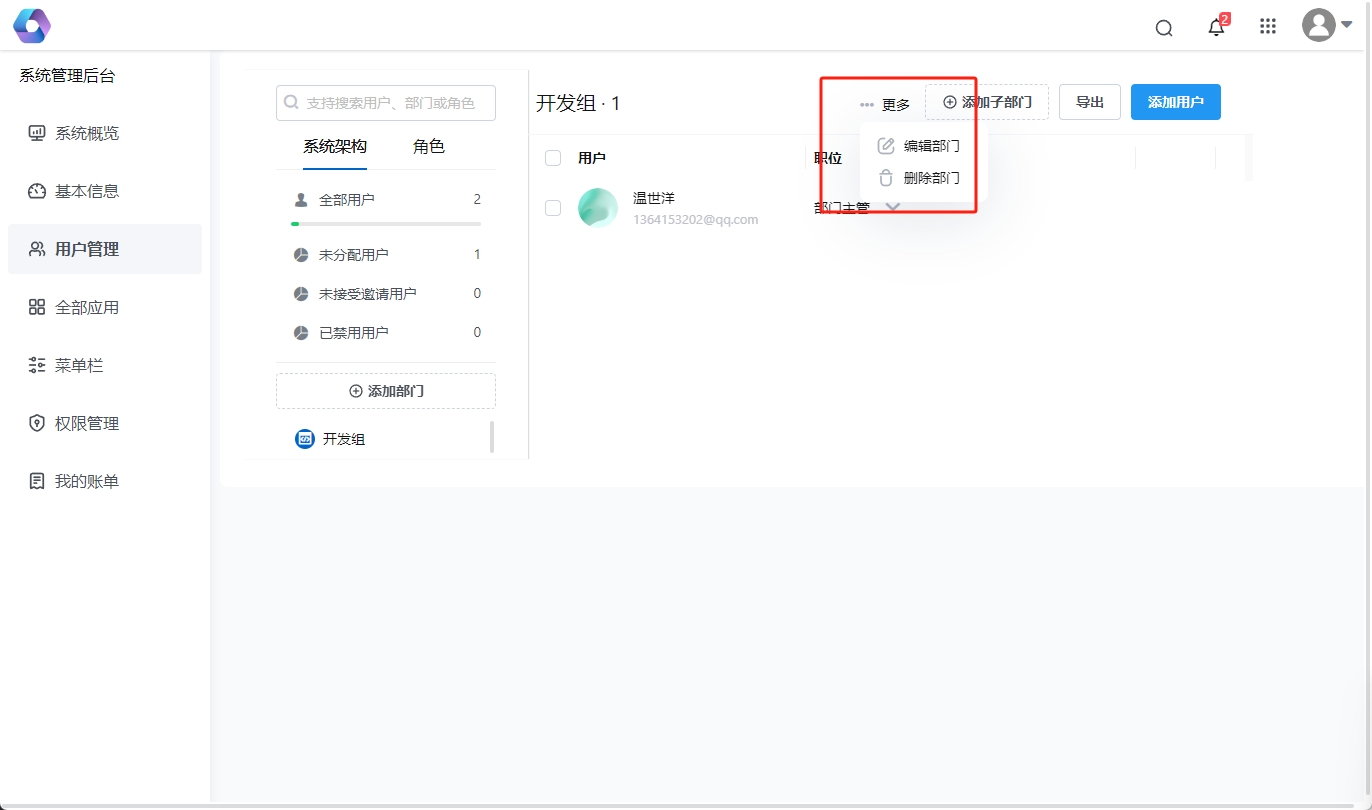Open the apps grid launcher icon
Image resolution: width=1372 pixels, height=810 pixels.
pos(1268,27)
